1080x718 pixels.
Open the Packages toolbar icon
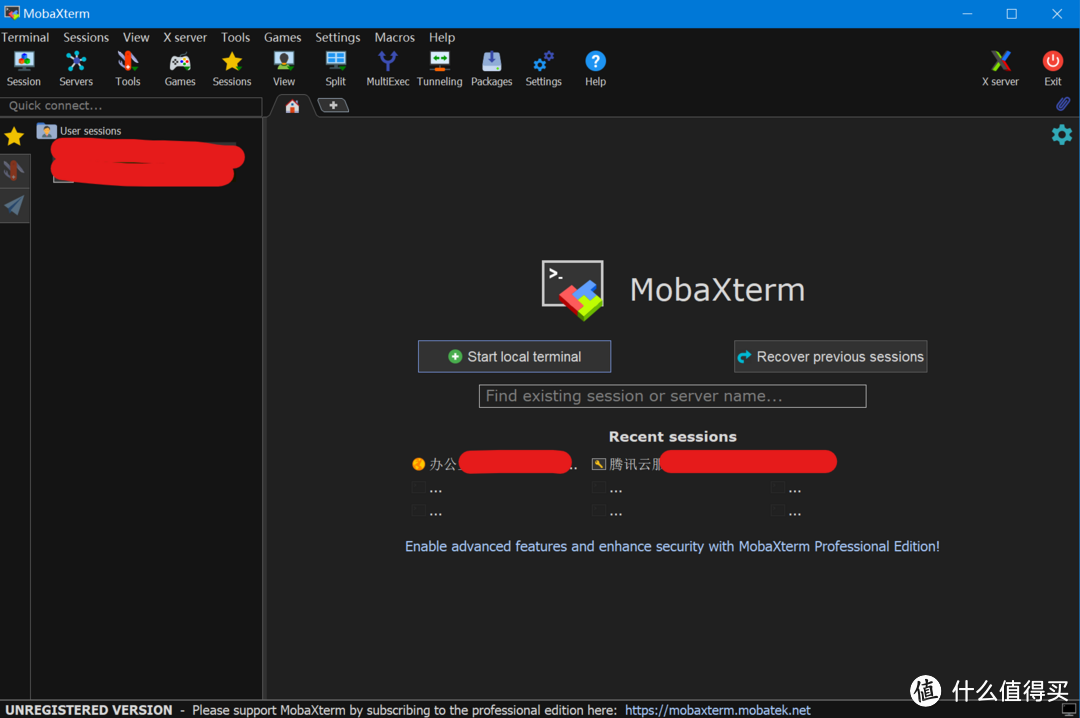tap(492, 69)
